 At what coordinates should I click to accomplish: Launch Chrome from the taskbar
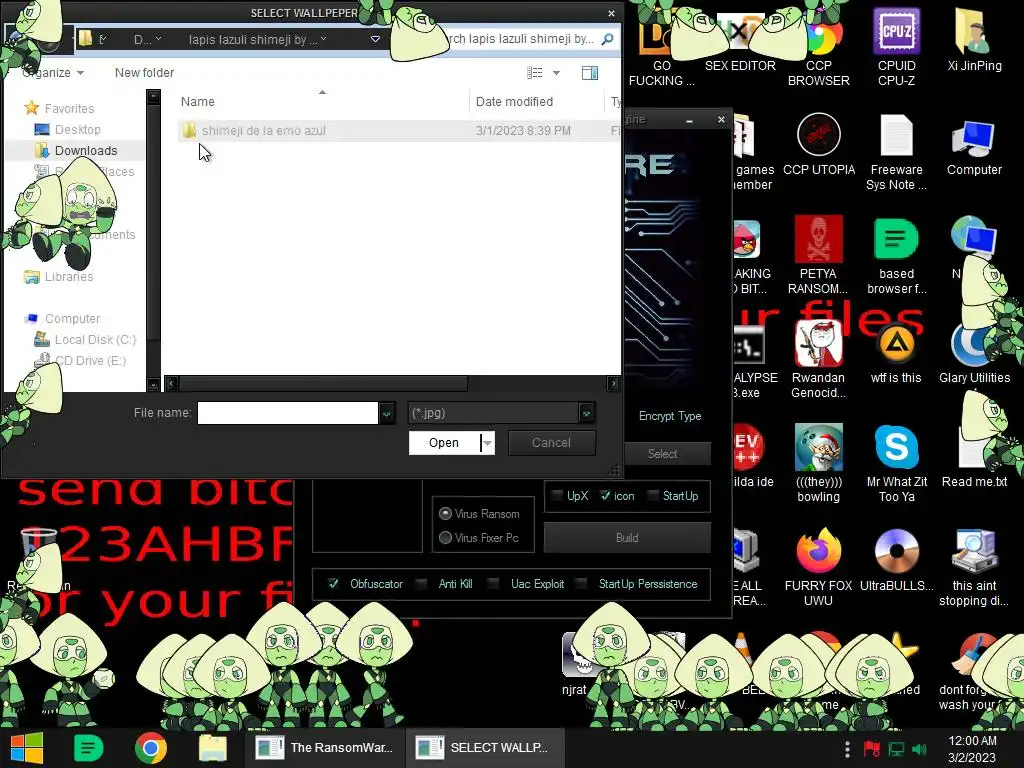click(x=151, y=748)
